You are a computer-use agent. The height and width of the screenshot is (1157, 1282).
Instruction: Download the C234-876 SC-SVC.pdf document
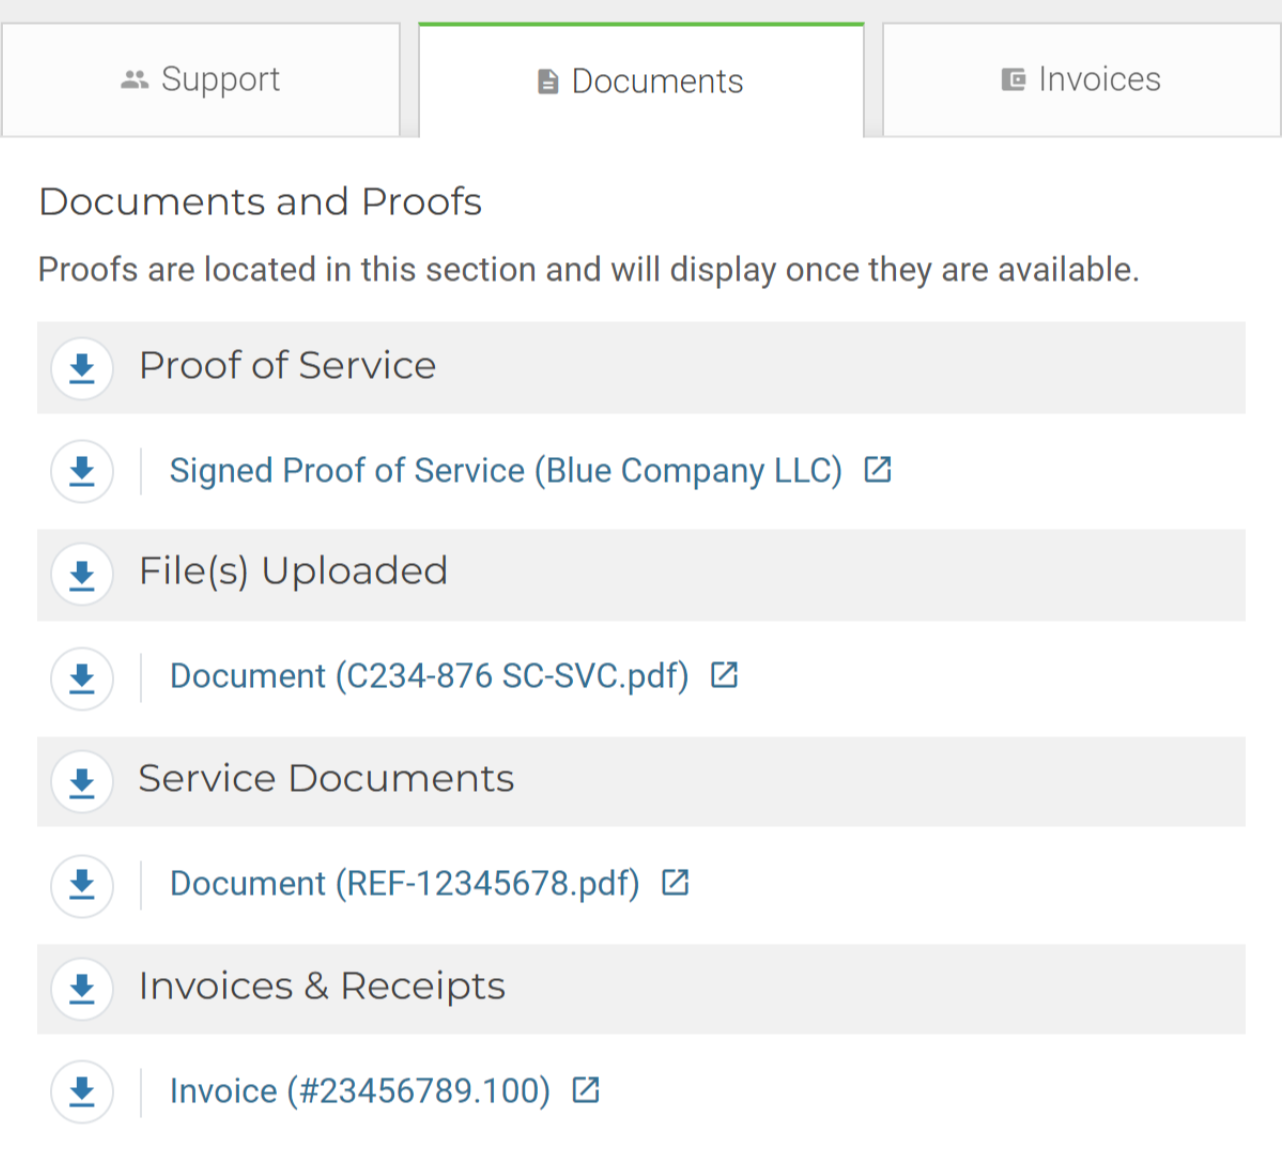(x=82, y=679)
